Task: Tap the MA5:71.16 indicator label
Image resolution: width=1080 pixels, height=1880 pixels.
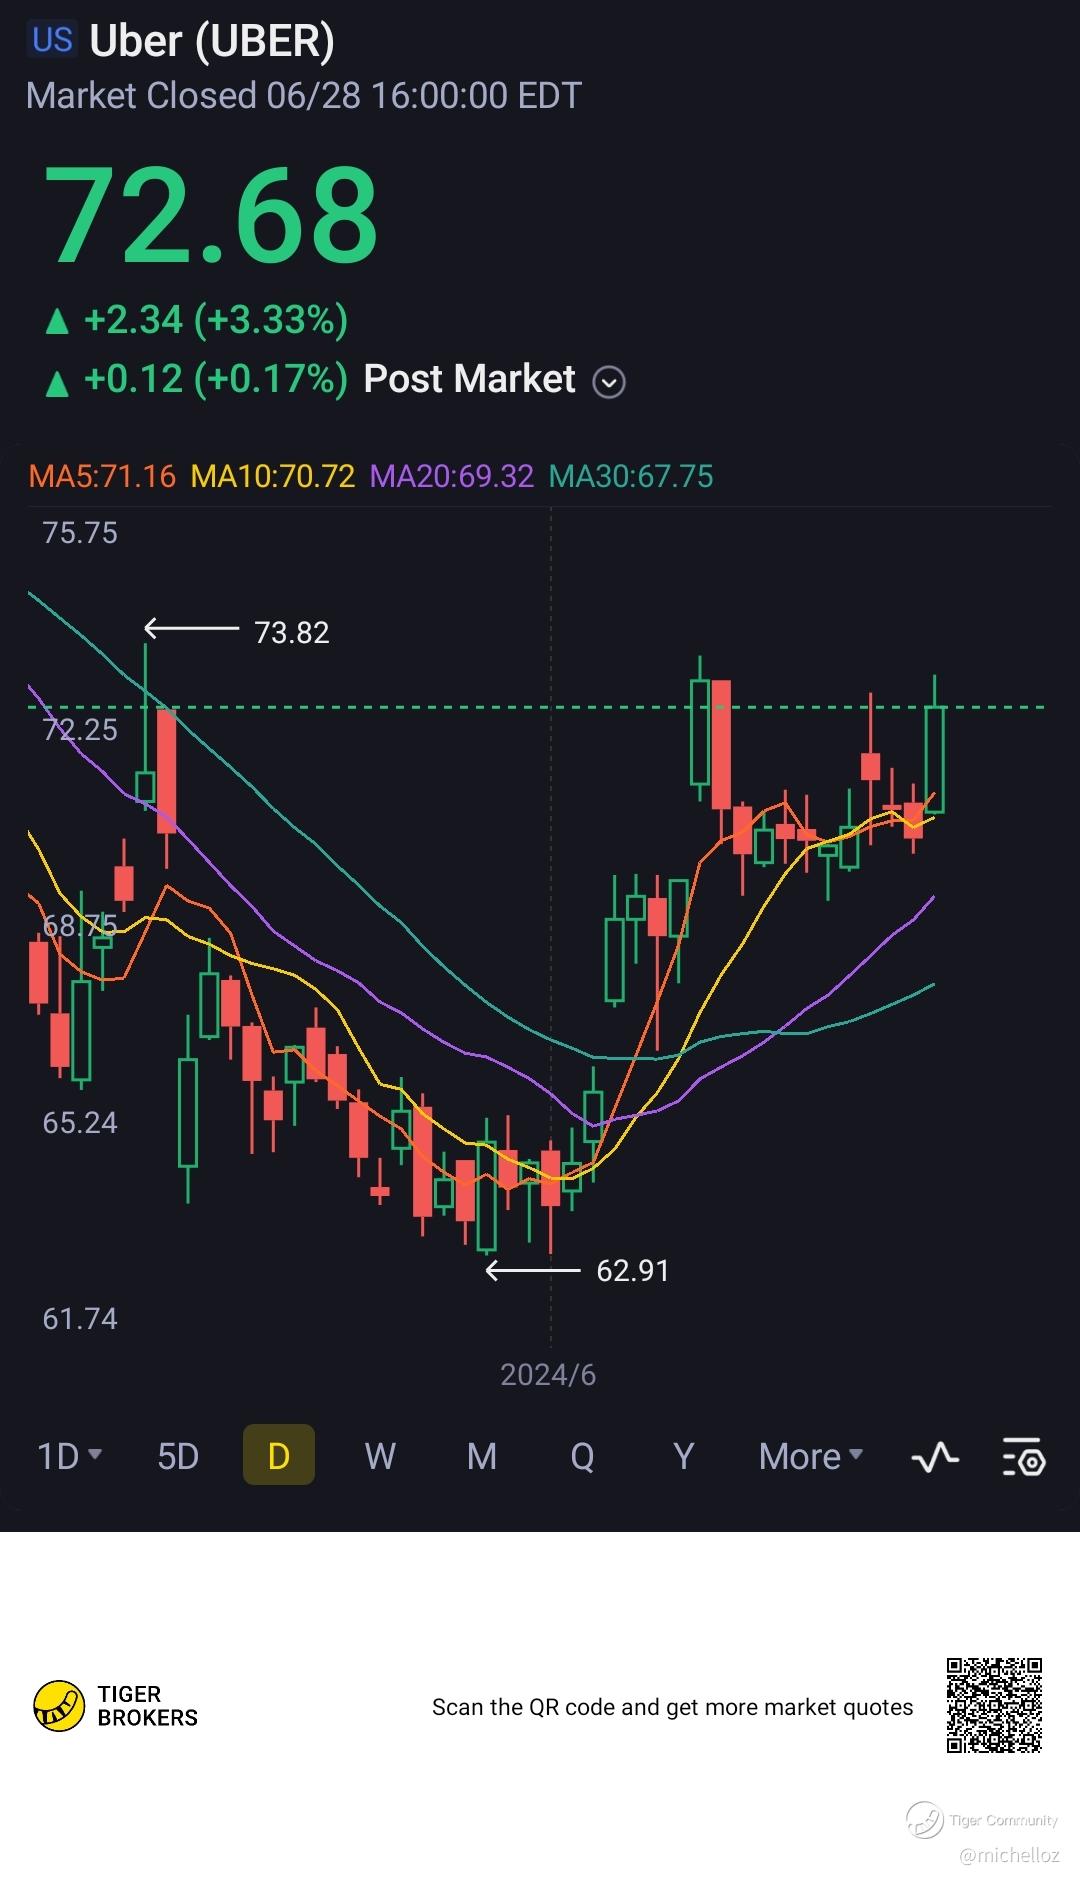Action: pos(102,476)
